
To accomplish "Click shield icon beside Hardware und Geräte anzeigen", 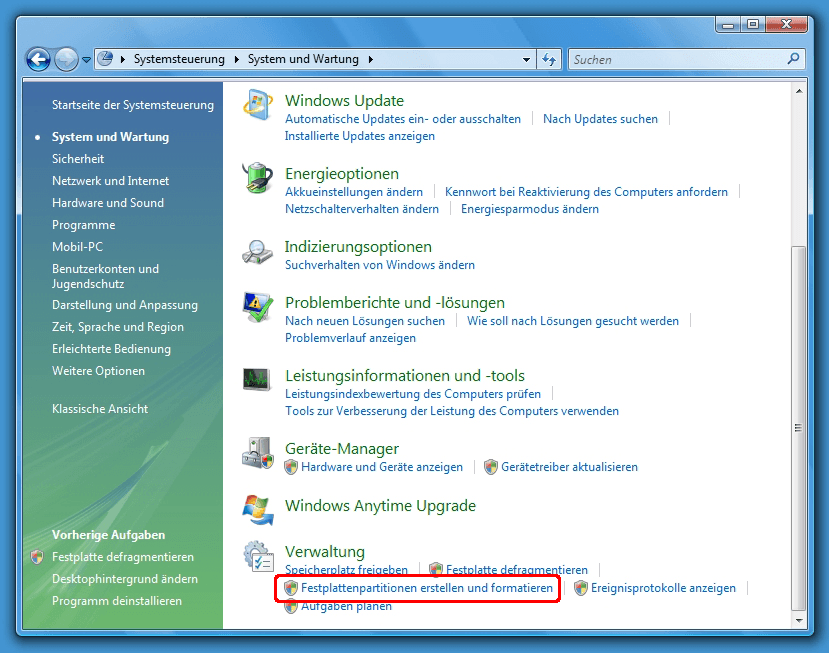I will click(291, 467).
